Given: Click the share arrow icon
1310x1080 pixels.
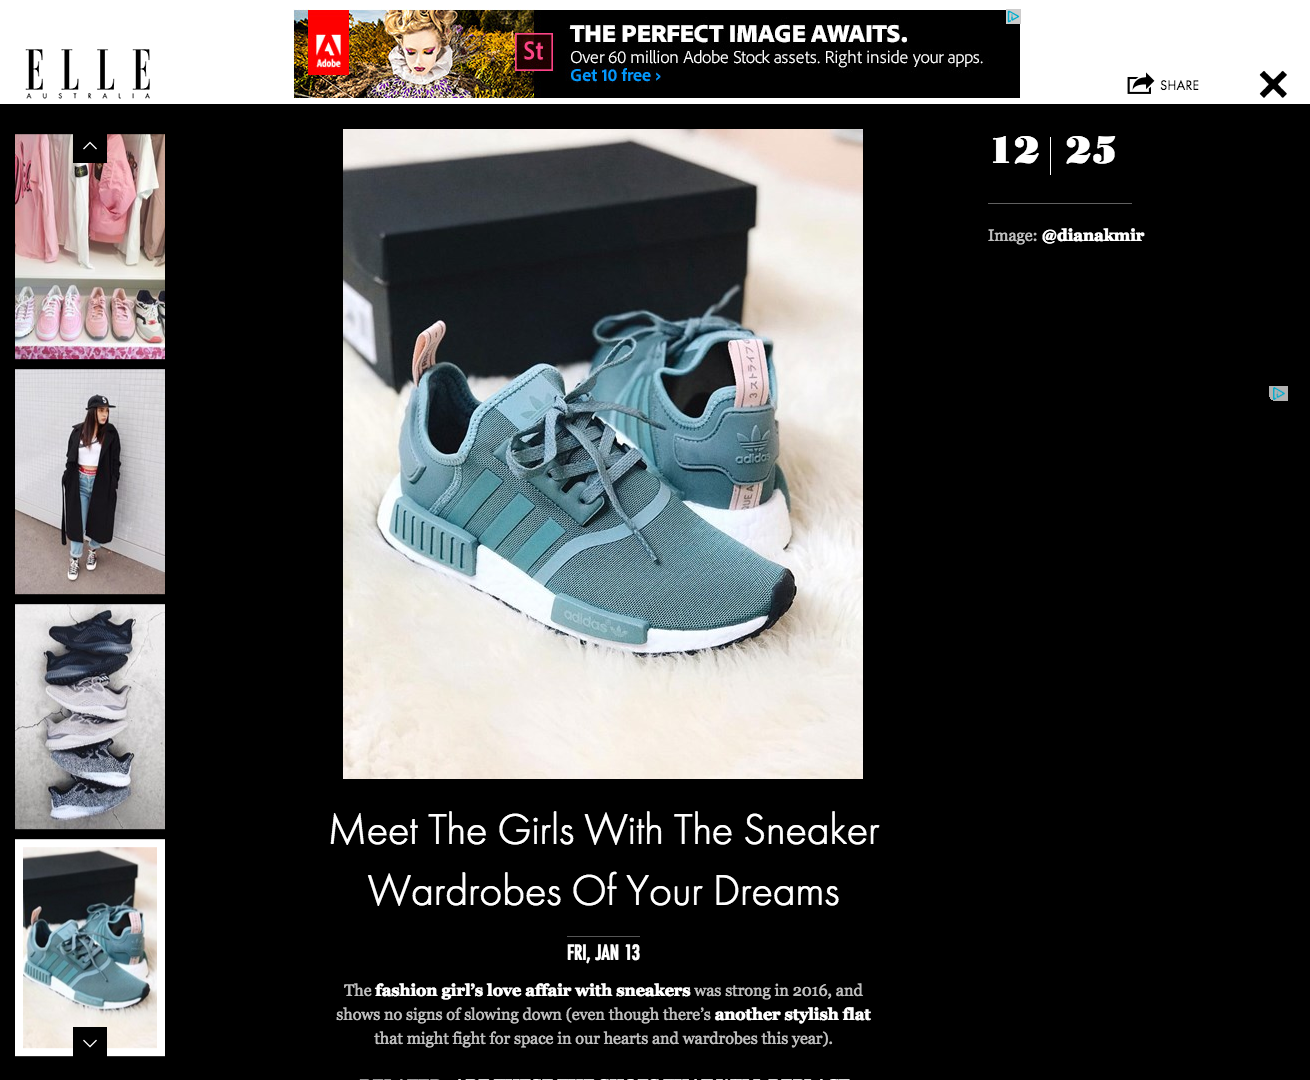Looking at the screenshot, I should 1140,84.
